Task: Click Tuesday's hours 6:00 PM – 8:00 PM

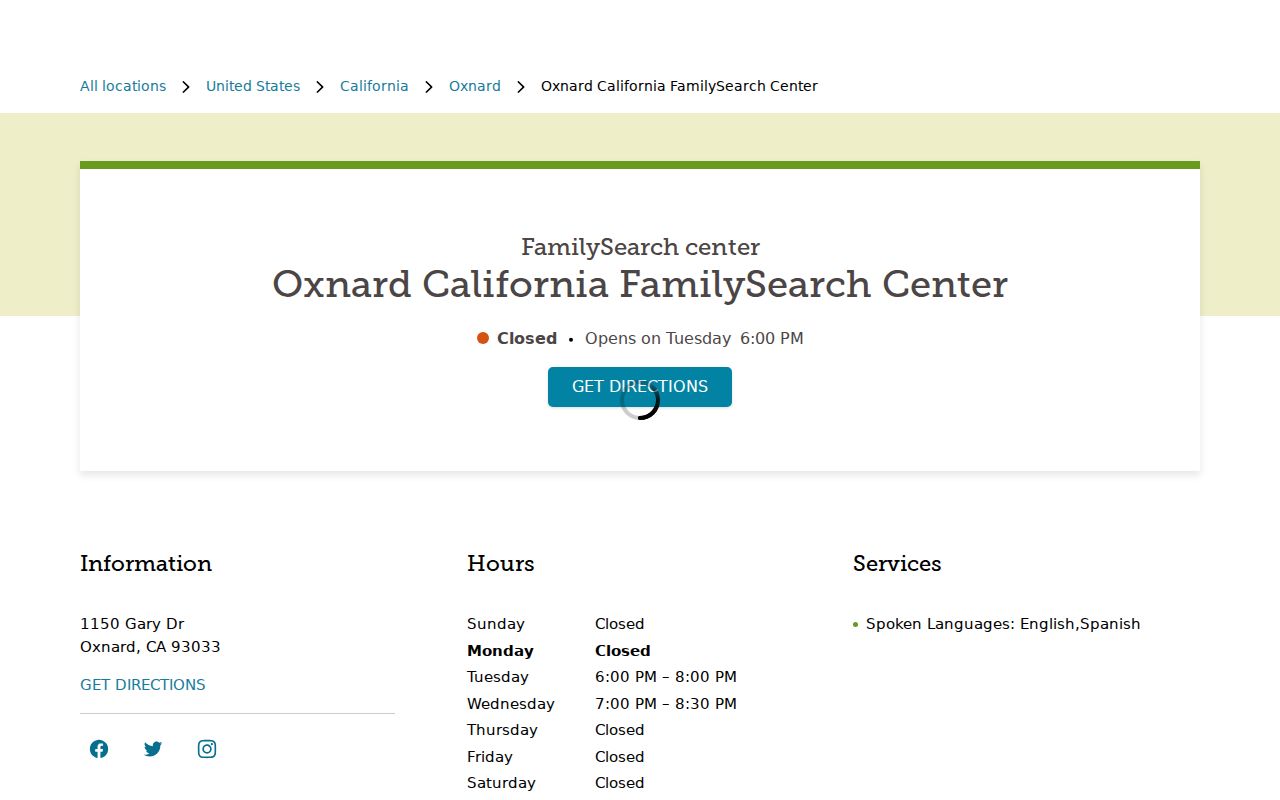Action: point(666,677)
